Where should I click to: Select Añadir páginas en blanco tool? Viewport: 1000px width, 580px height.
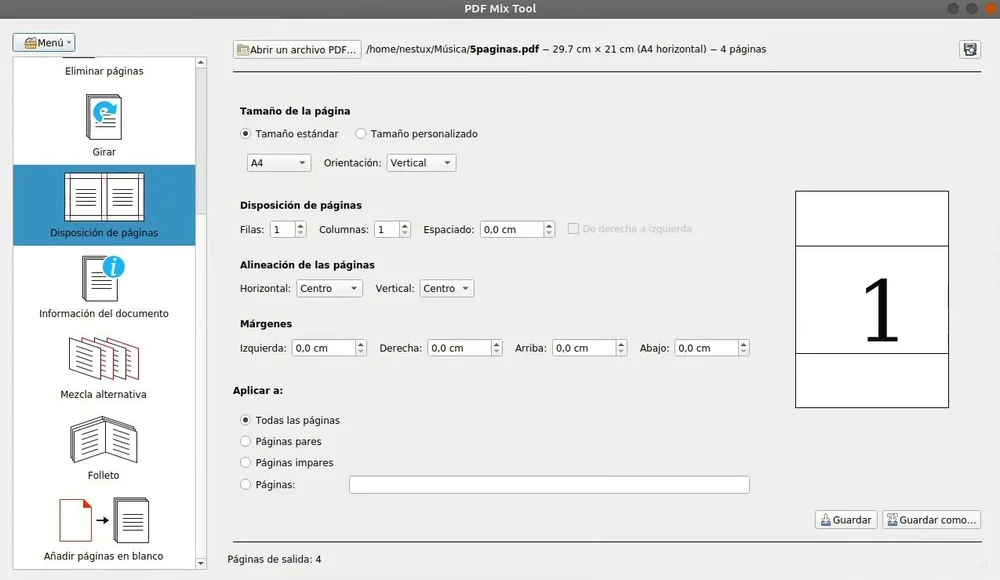[104, 522]
